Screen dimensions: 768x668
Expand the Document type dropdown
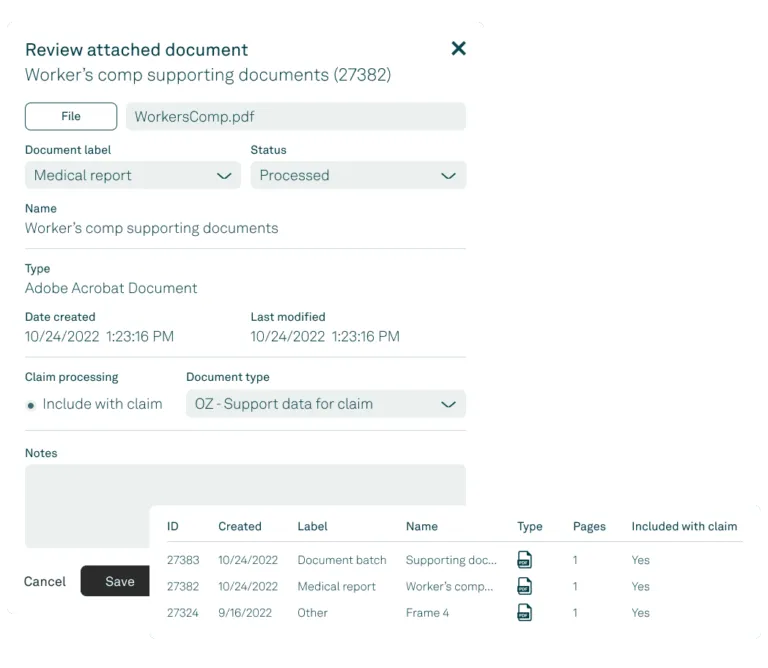click(x=326, y=404)
